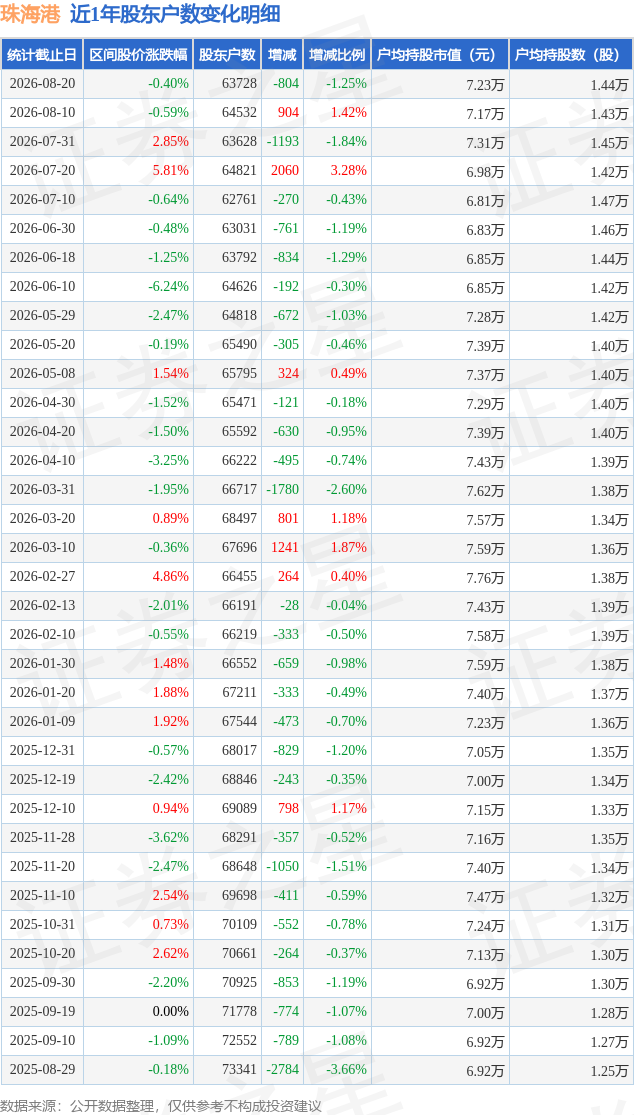Select the -2784 decrease value
The image size is (634, 1115).
pos(282,1069)
